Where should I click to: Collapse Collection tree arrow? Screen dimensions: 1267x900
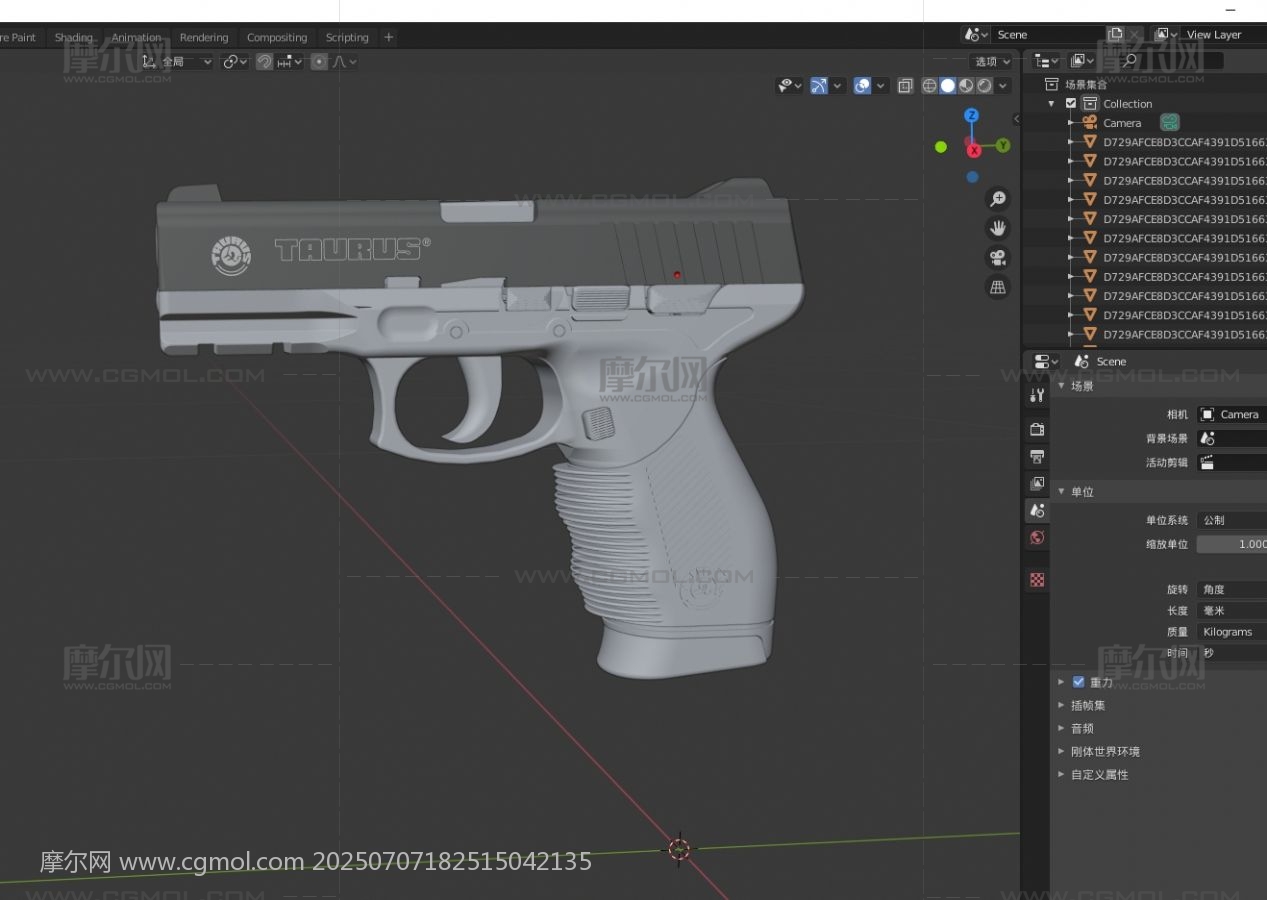pyautogui.click(x=1051, y=104)
